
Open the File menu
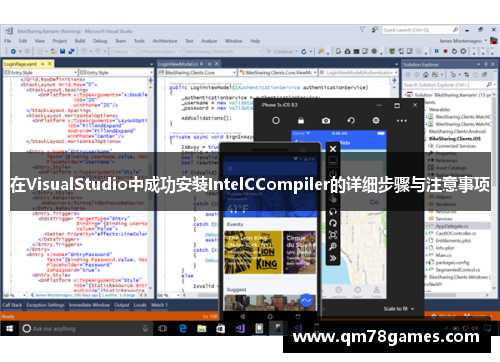(7, 41)
